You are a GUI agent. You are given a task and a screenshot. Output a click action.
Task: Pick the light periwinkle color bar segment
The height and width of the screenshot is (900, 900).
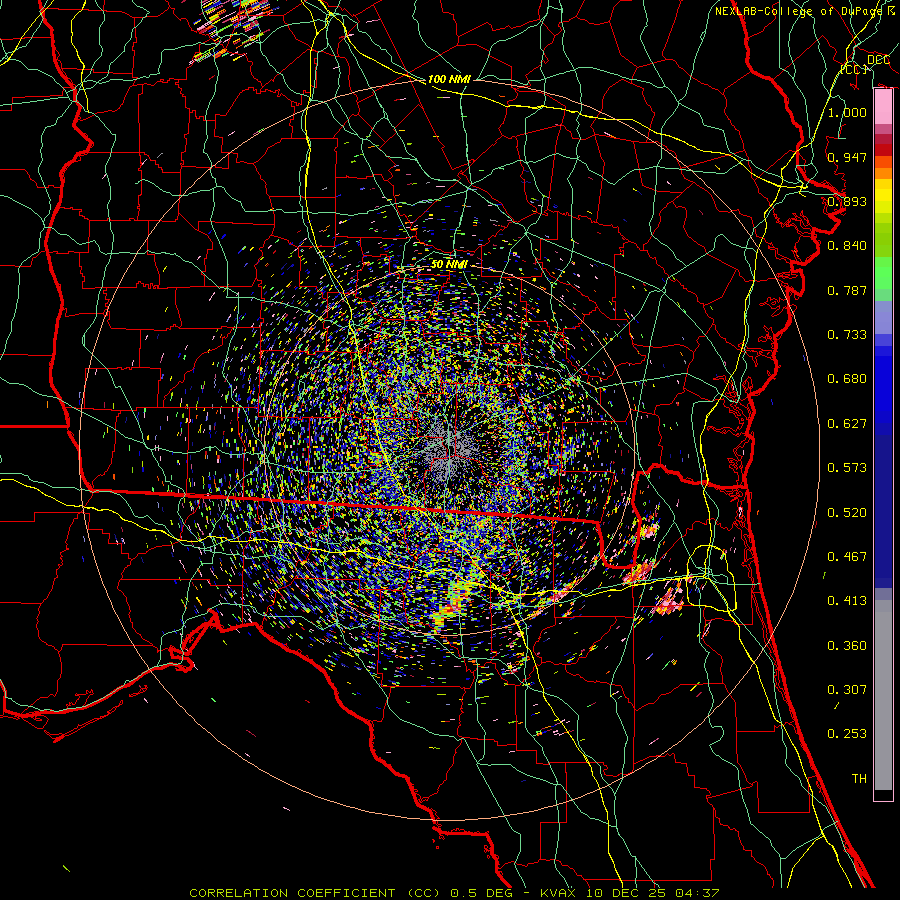pos(883,317)
